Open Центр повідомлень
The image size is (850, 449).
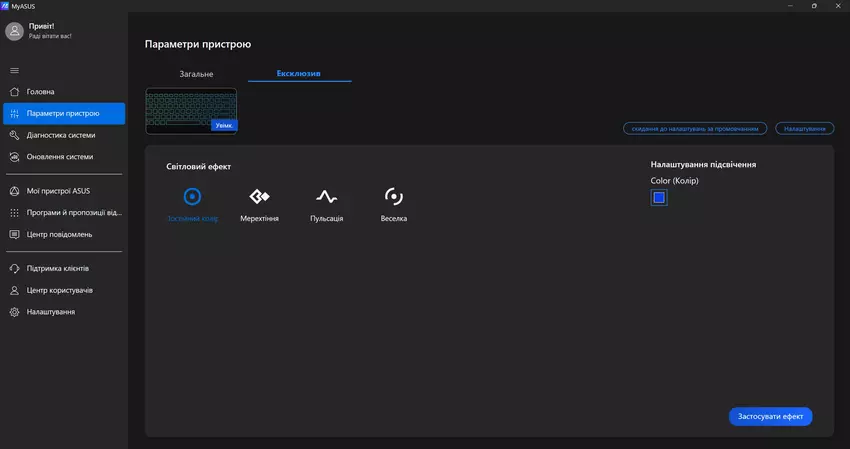pos(59,234)
